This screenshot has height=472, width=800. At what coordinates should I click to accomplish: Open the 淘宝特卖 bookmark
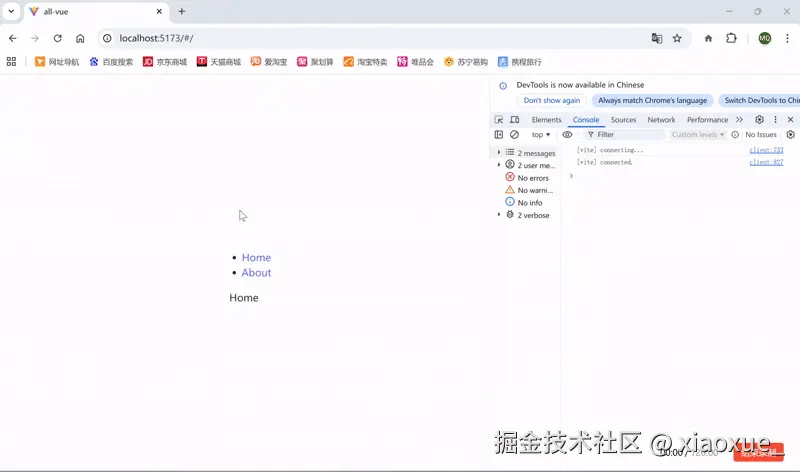[365, 62]
